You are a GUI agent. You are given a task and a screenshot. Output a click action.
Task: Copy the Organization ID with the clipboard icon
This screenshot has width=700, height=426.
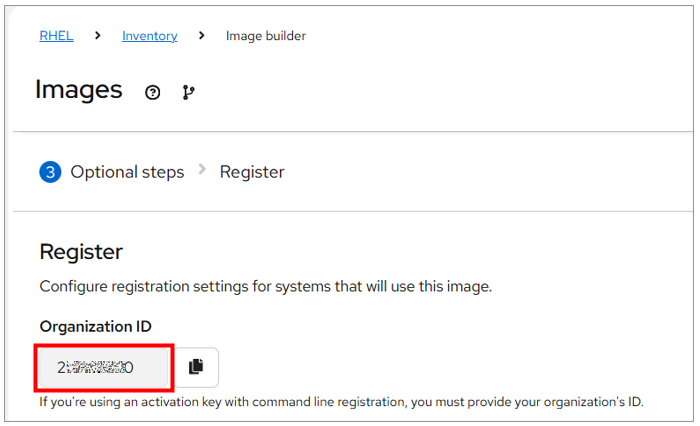[196, 367]
